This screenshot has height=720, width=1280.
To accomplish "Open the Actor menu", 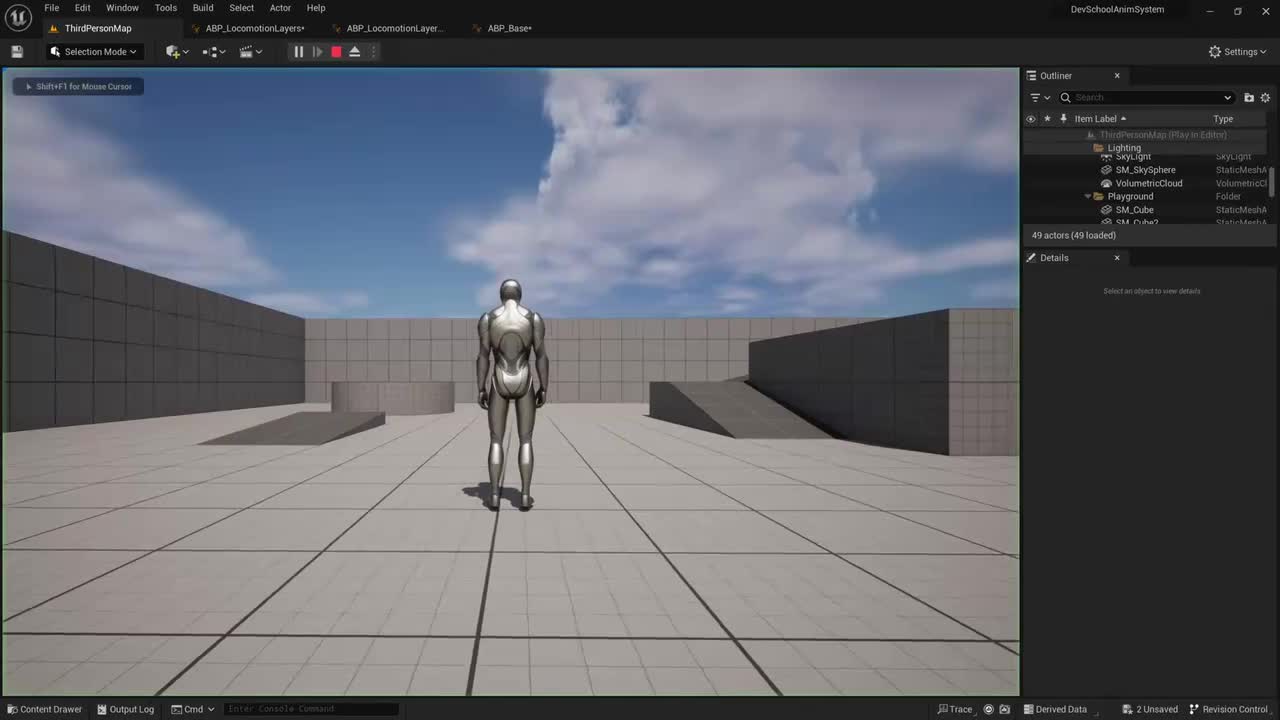I will pyautogui.click(x=280, y=8).
